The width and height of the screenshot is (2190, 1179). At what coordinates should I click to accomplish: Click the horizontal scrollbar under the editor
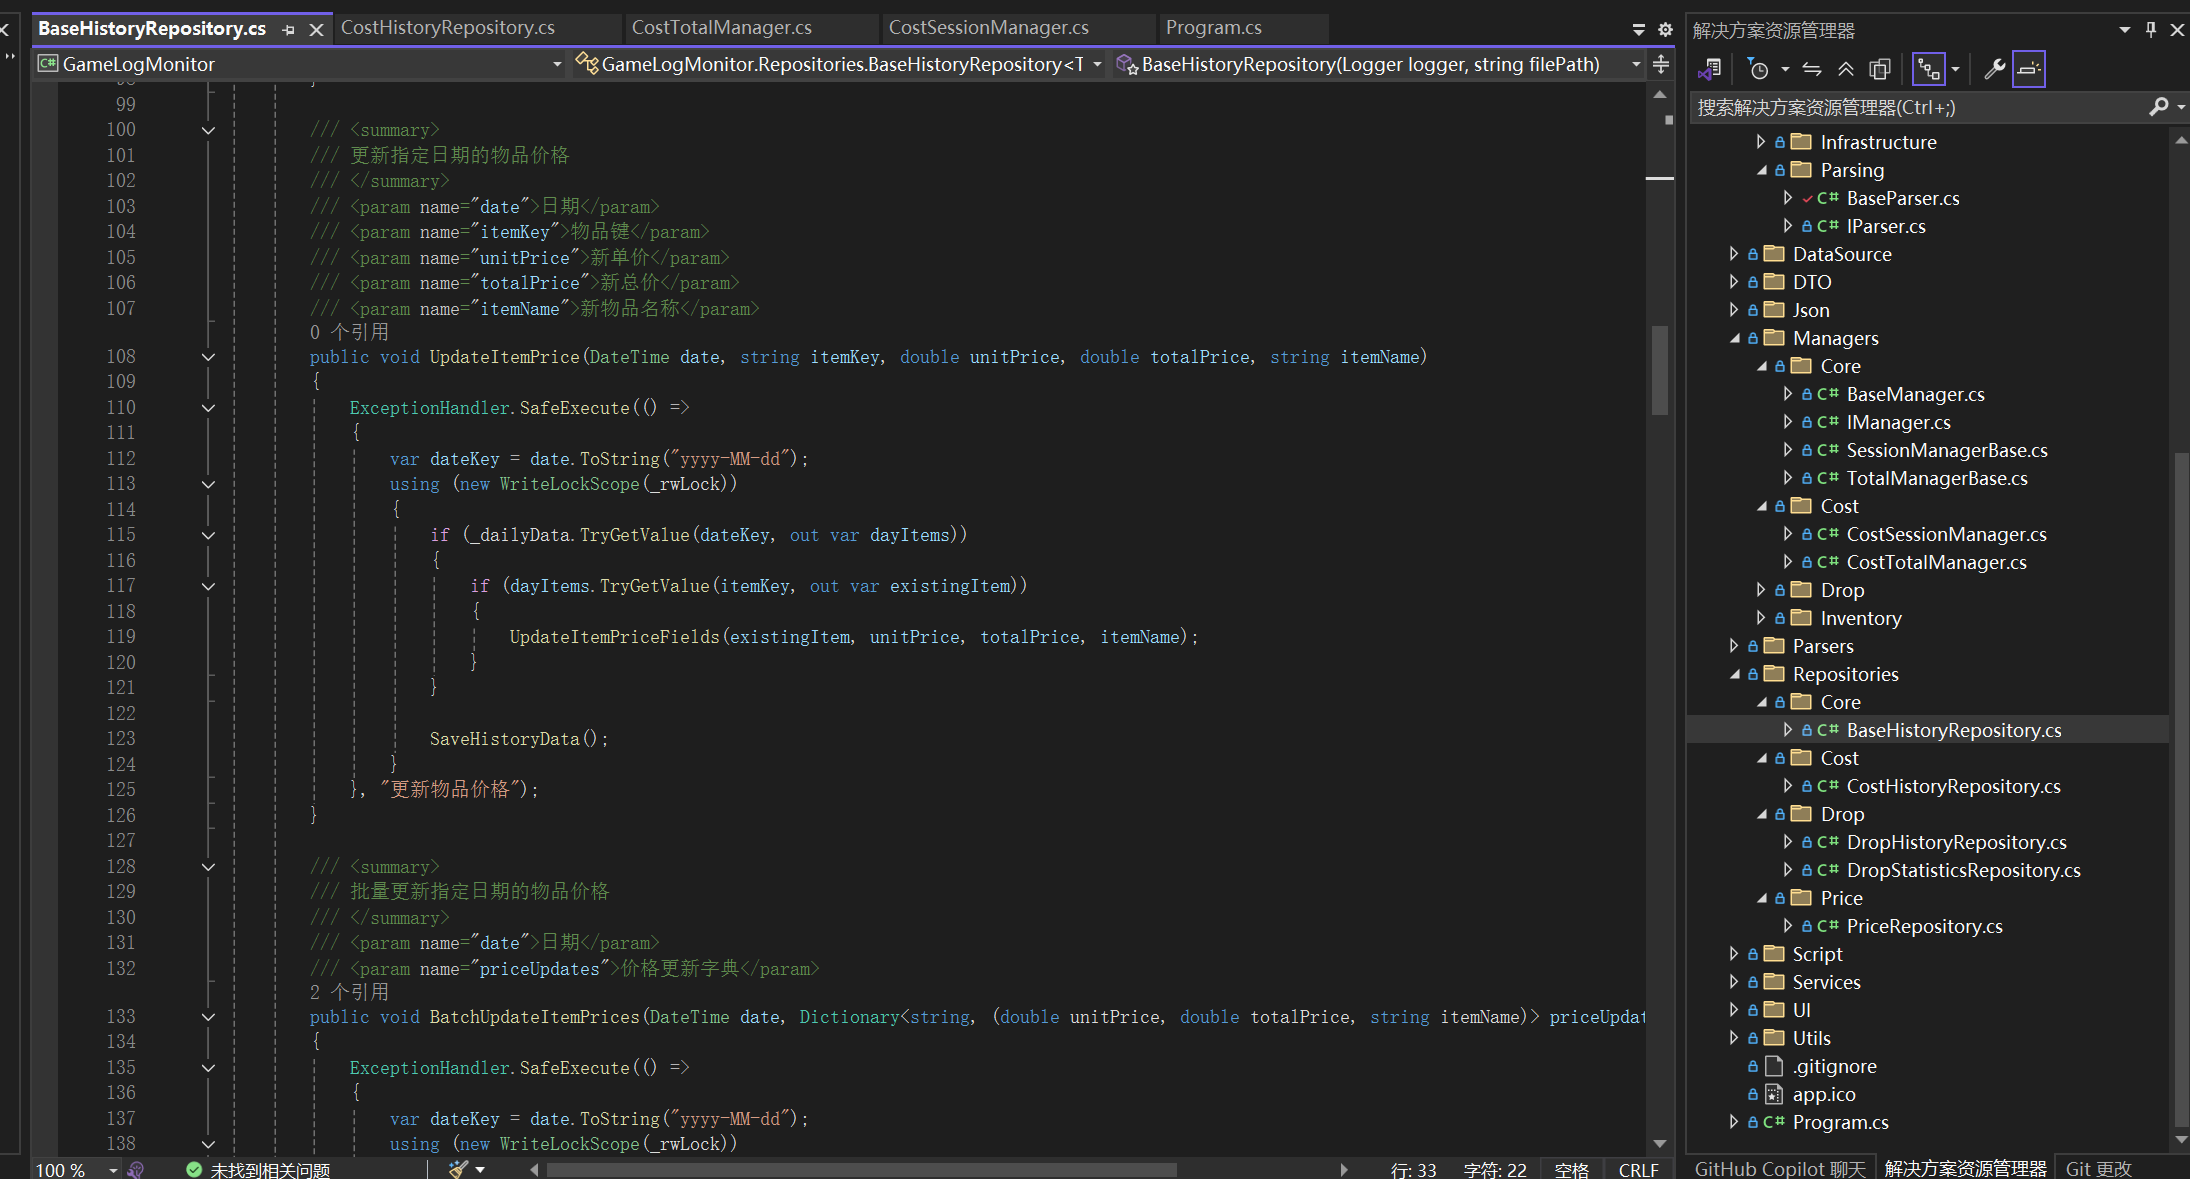tap(860, 1169)
